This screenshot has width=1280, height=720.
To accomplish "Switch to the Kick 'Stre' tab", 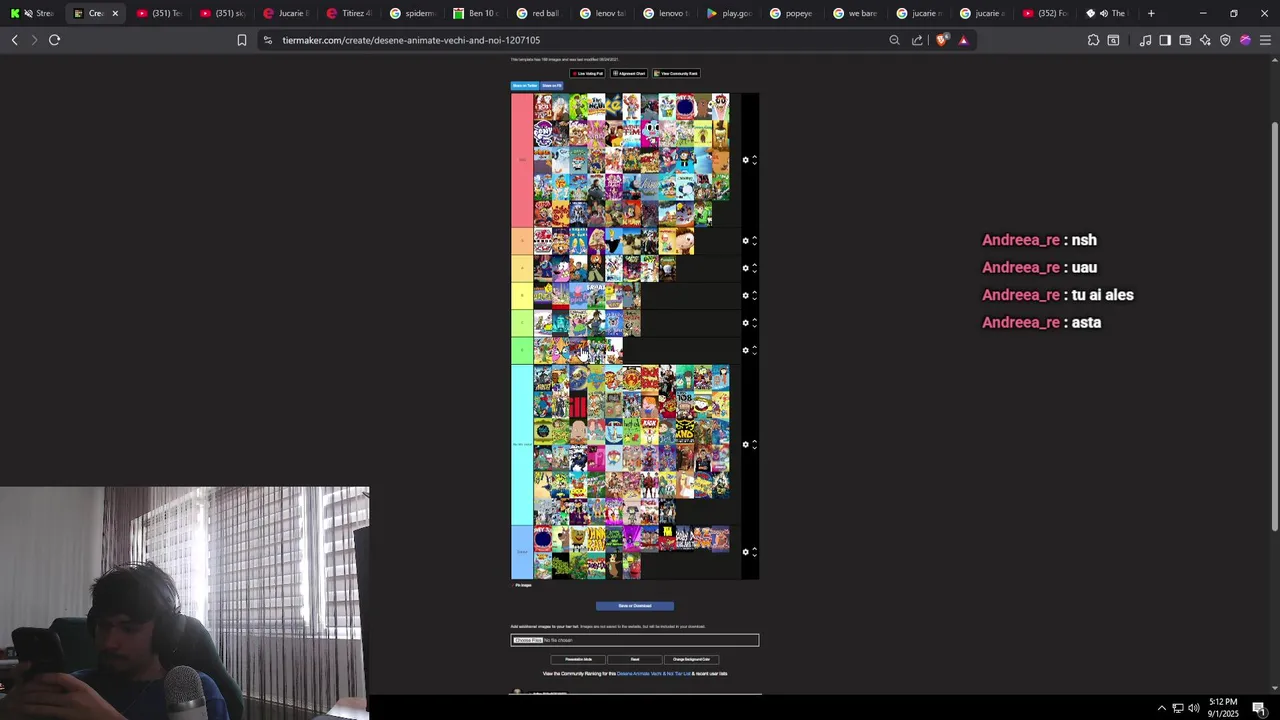I will click(33, 13).
